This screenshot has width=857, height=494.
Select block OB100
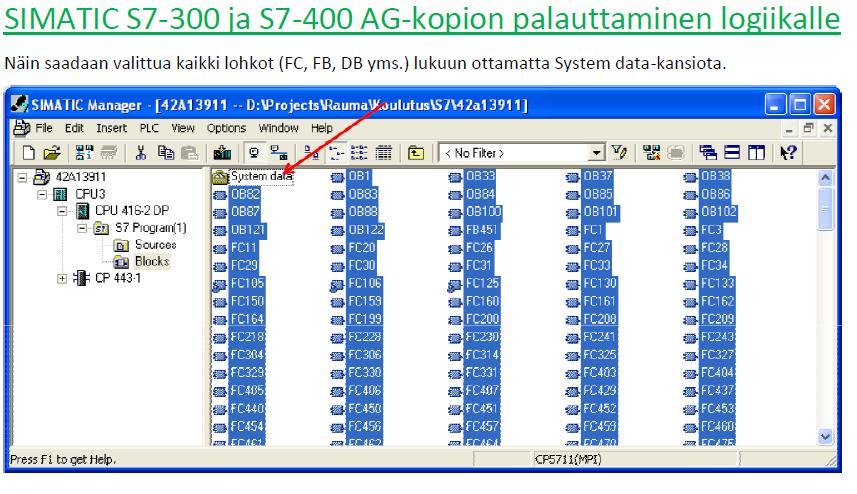coord(483,211)
